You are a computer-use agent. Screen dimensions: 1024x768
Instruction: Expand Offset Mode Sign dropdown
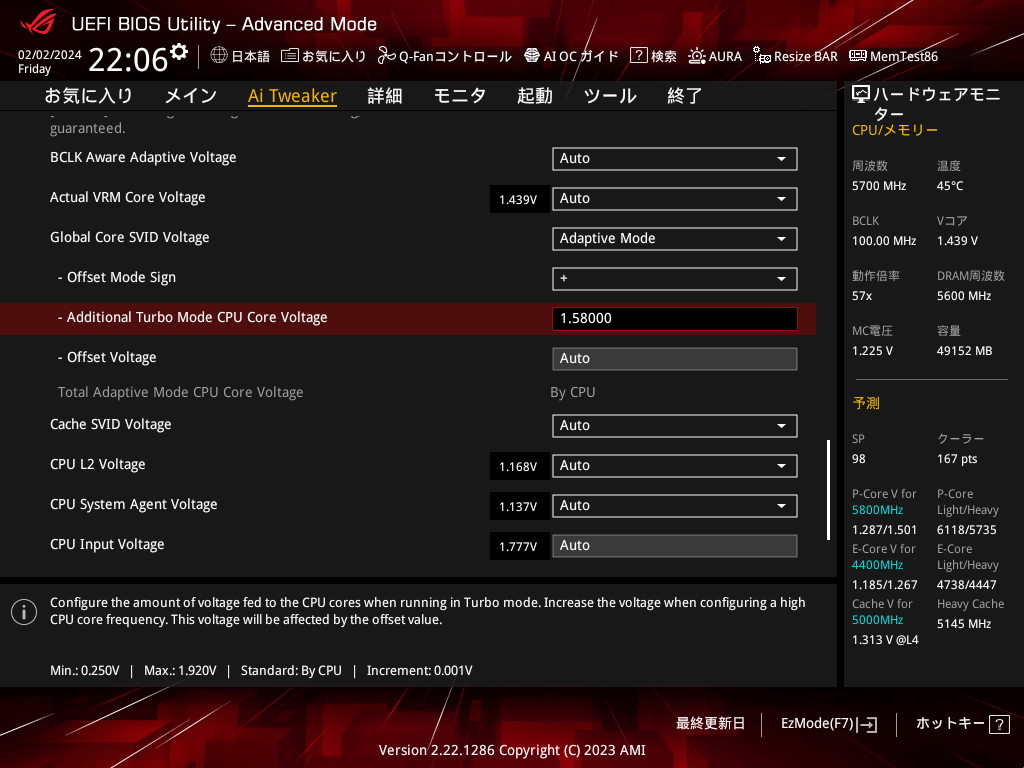[674, 279]
